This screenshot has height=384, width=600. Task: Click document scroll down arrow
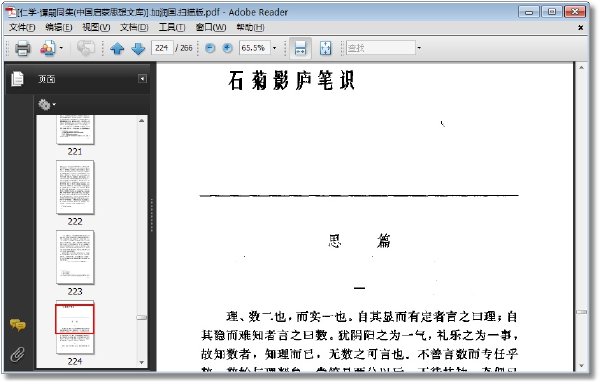click(581, 366)
